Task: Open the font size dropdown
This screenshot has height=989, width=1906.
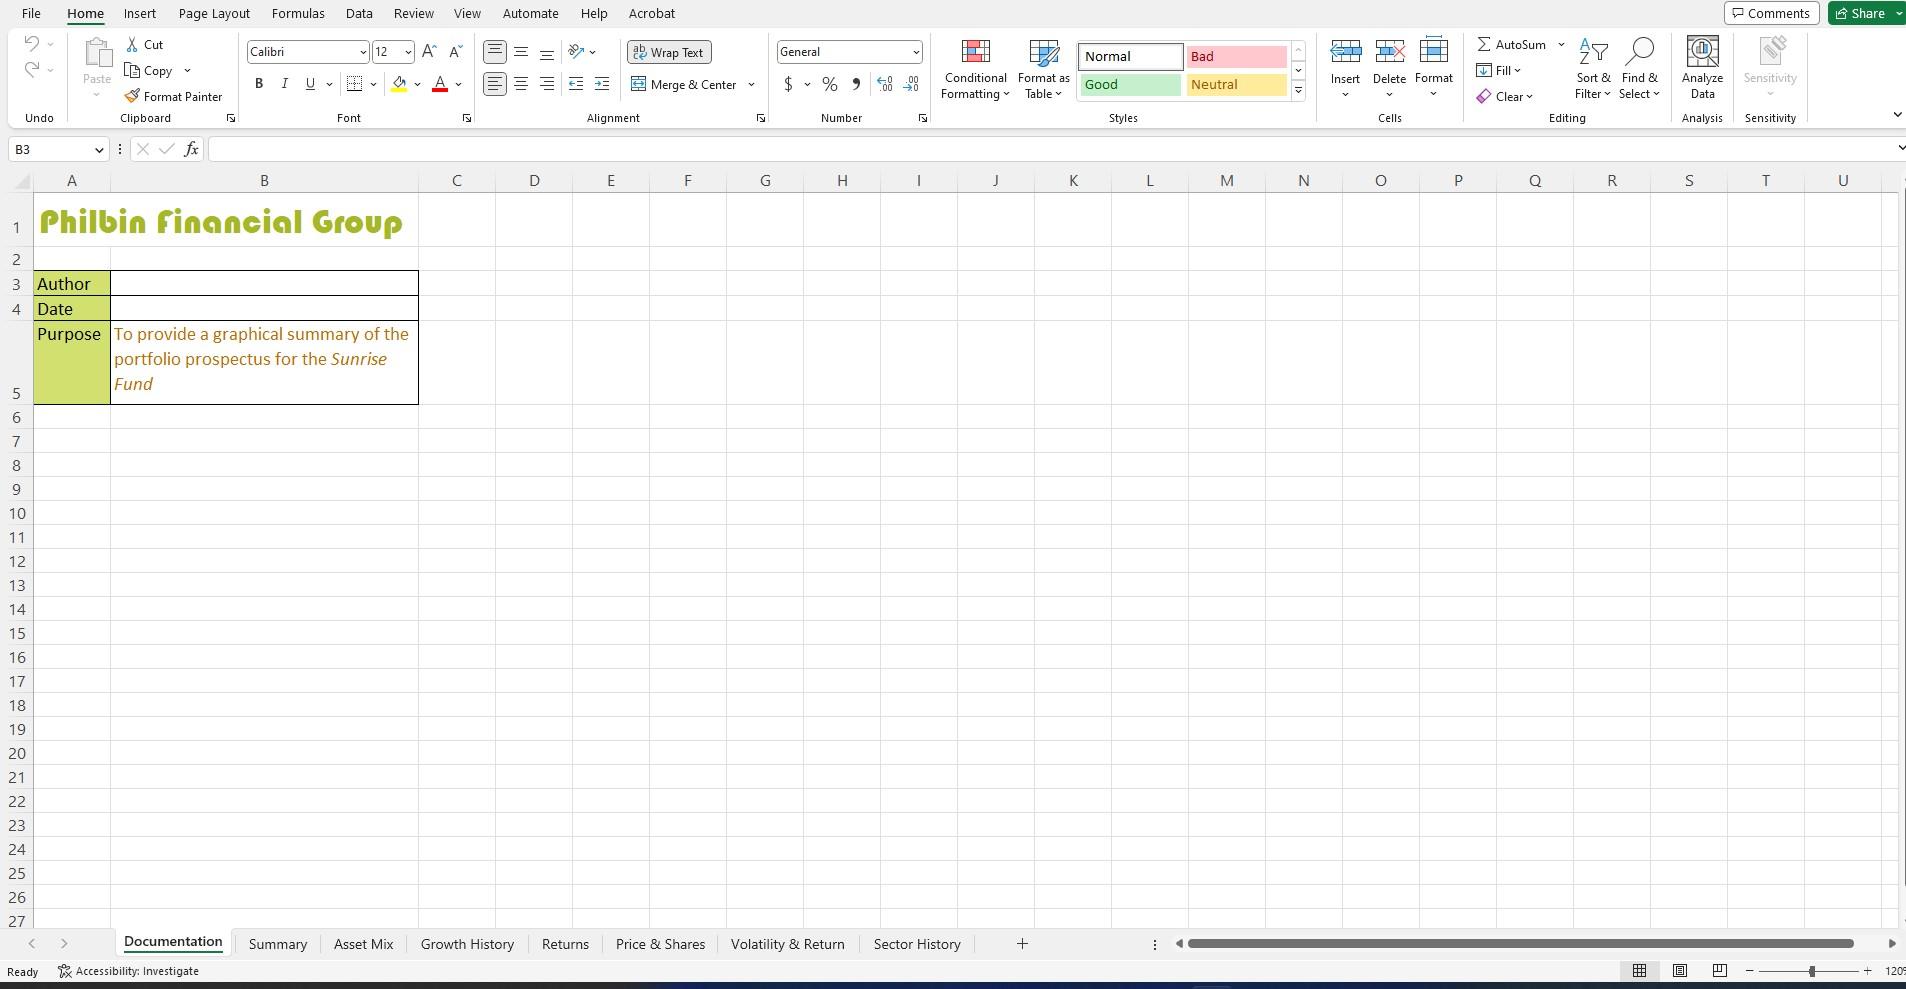Action: 408,52
